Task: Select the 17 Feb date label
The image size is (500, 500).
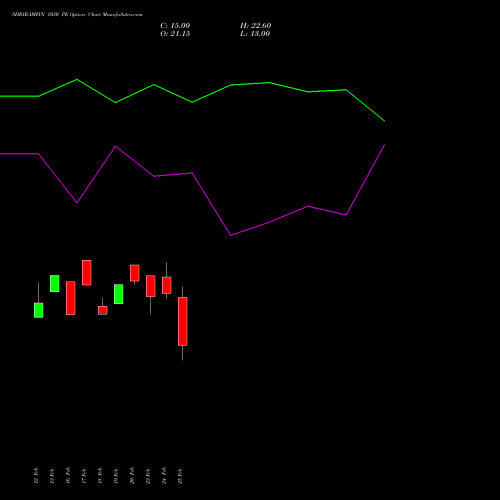Action: click(x=84, y=476)
